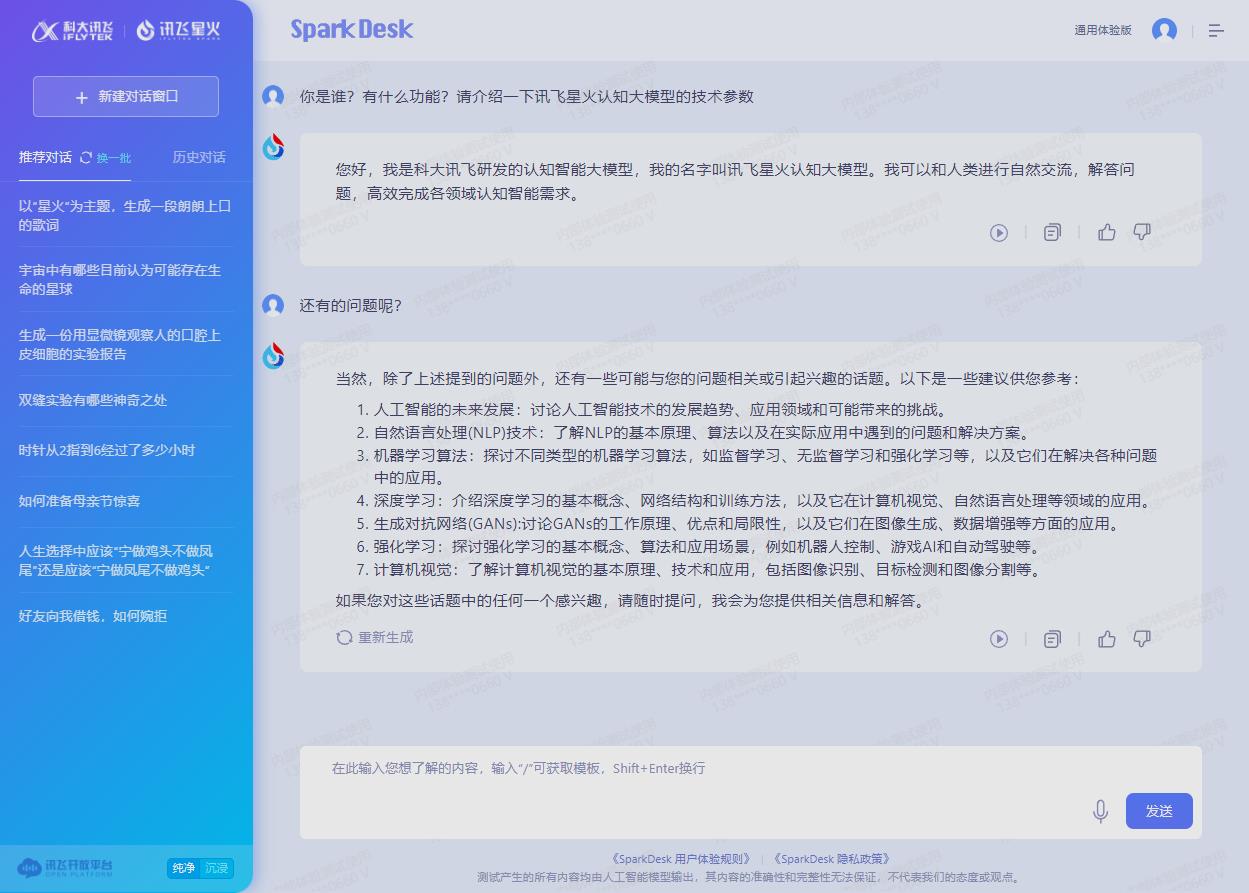Click the 讯飞开放平台 logo at sidebar bottom
1249x893 pixels.
tap(66, 867)
